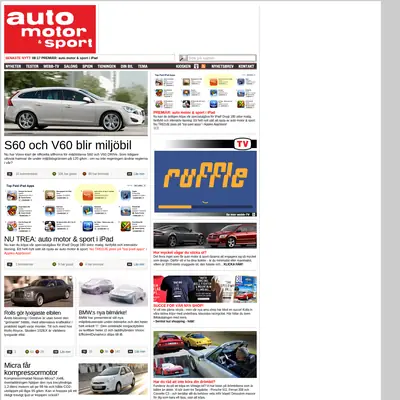Image resolution: width=400 pixels, height=400 pixels.
Task: Click red dislike icon under Rolls article
Action: point(37,352)
